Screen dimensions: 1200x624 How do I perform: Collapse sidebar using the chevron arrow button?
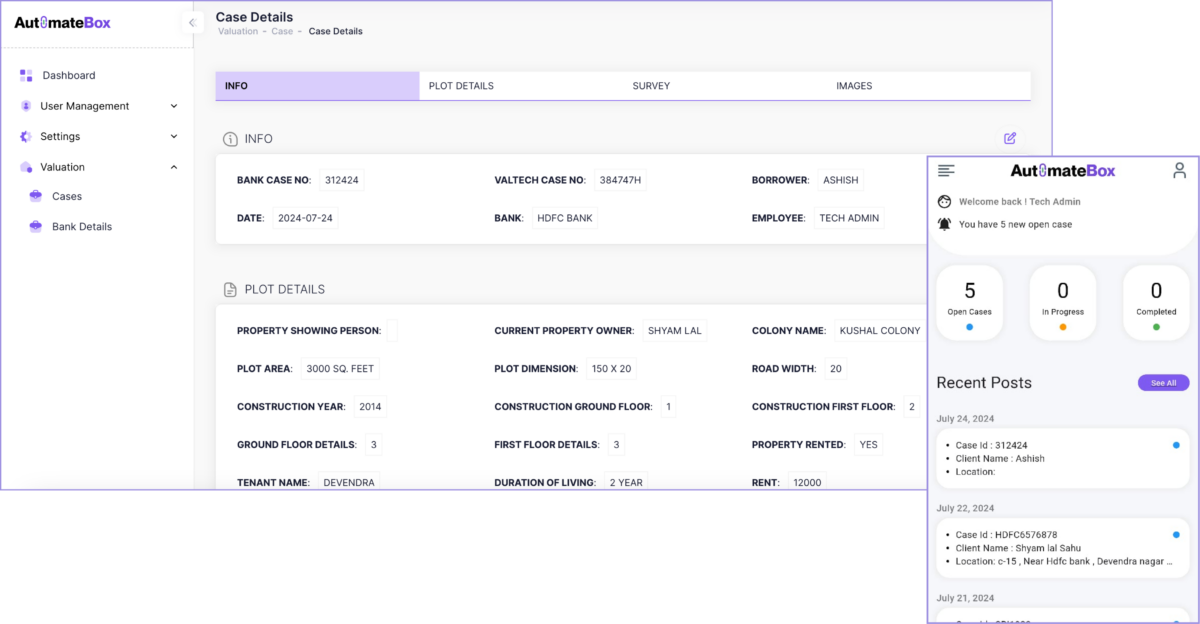coord(192,22)
